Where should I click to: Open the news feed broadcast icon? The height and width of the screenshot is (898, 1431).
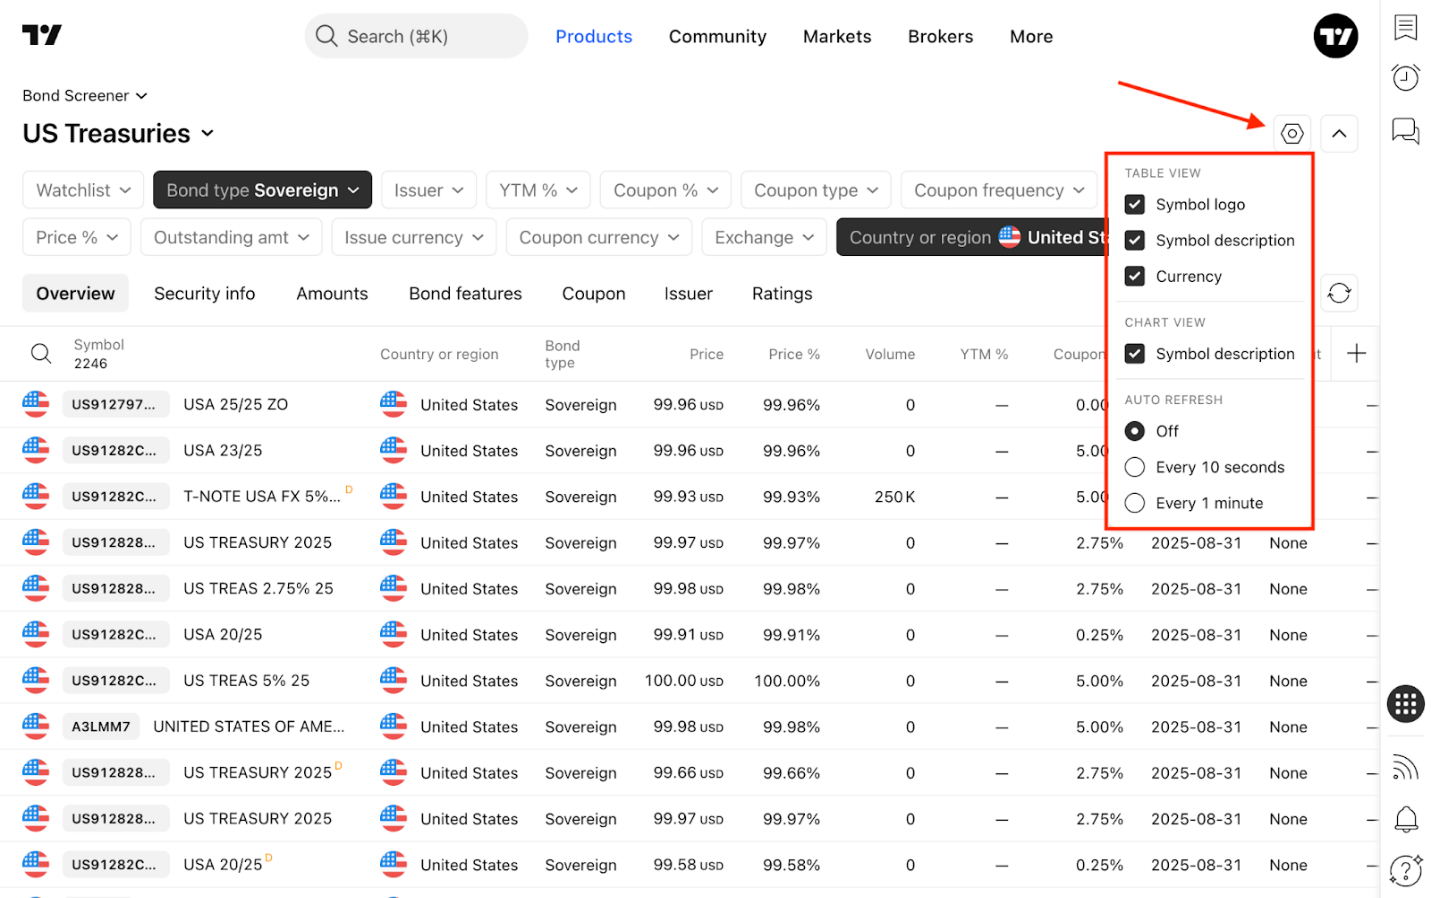(1405, 767)
